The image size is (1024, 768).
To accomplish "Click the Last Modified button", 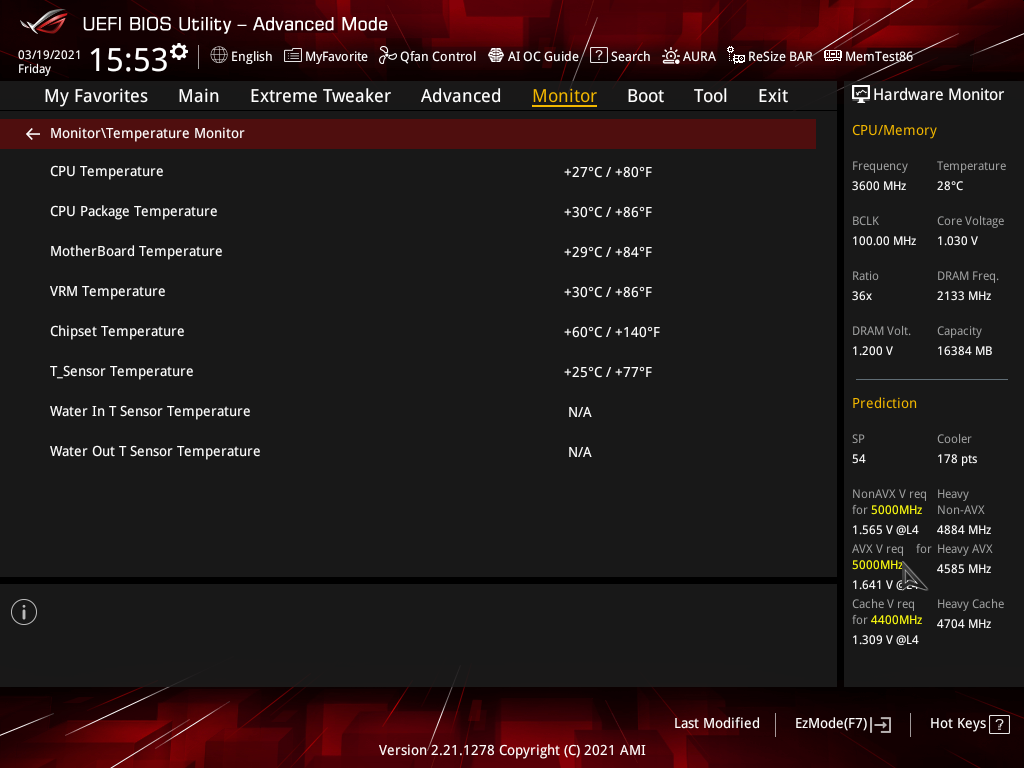I will click(x=716, y=724).
